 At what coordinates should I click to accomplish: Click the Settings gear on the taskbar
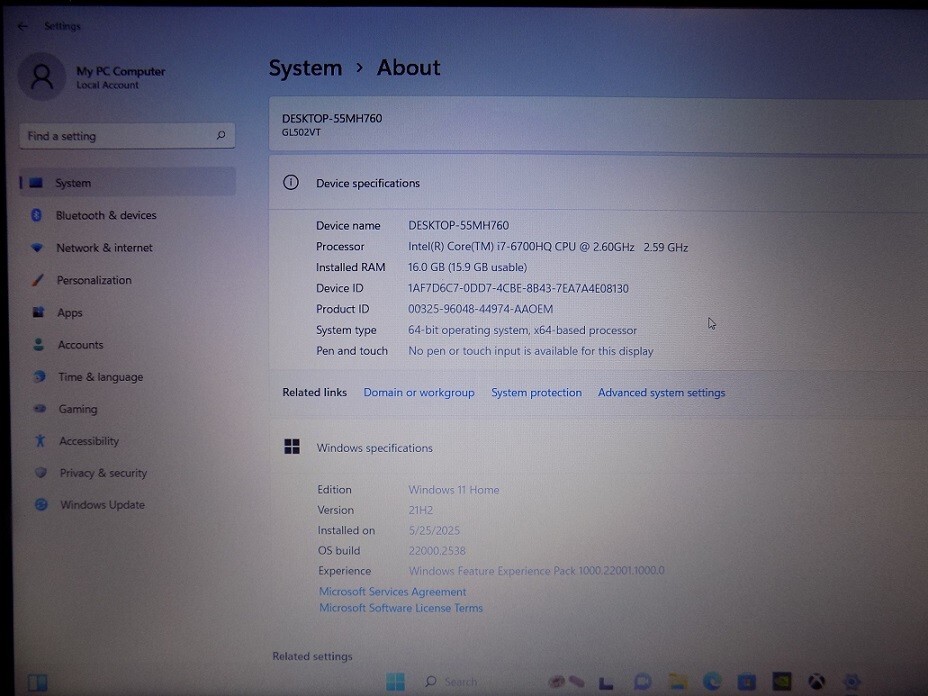[852, 682]
